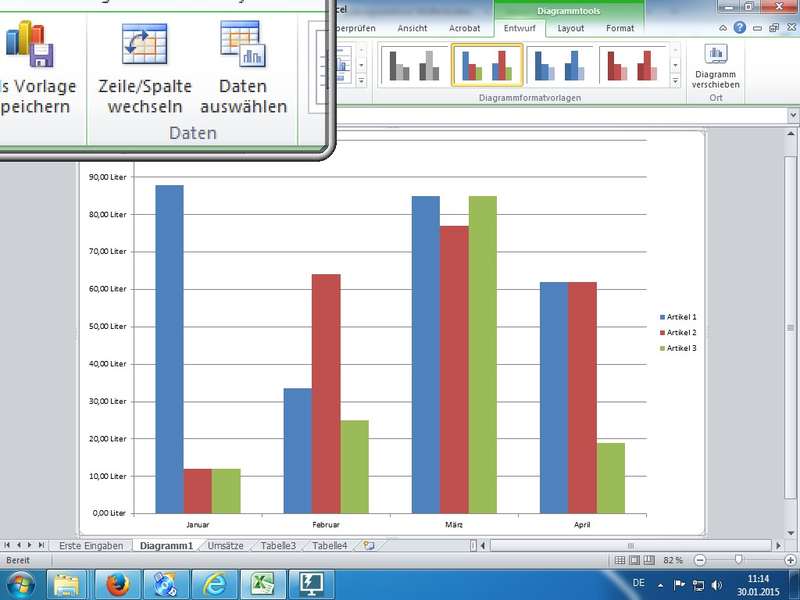This screenshot has width=800, height=600.
Task: Select the multicolor chart style thumbnail
Action: pos(487,65)
